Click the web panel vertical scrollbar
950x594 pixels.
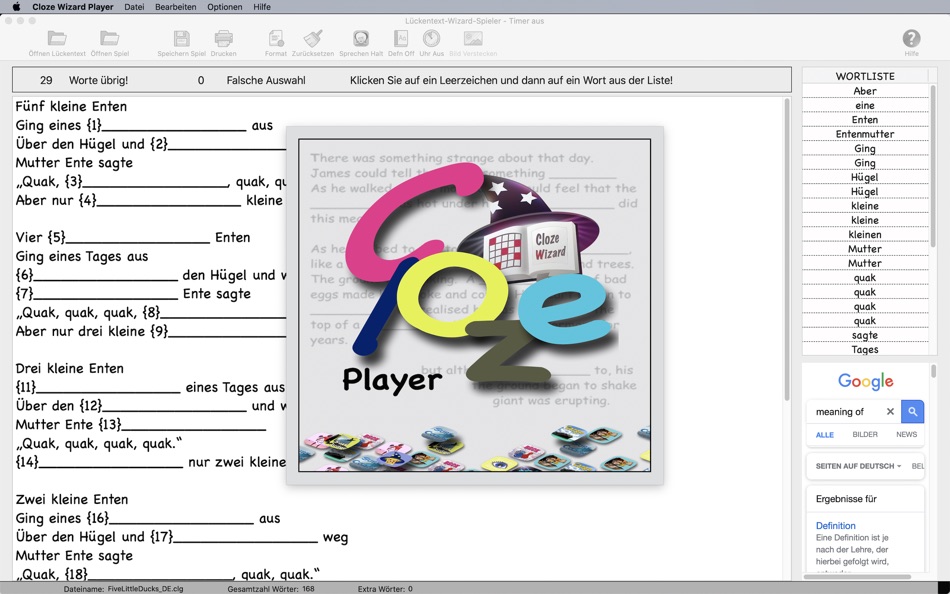[933, 370]
